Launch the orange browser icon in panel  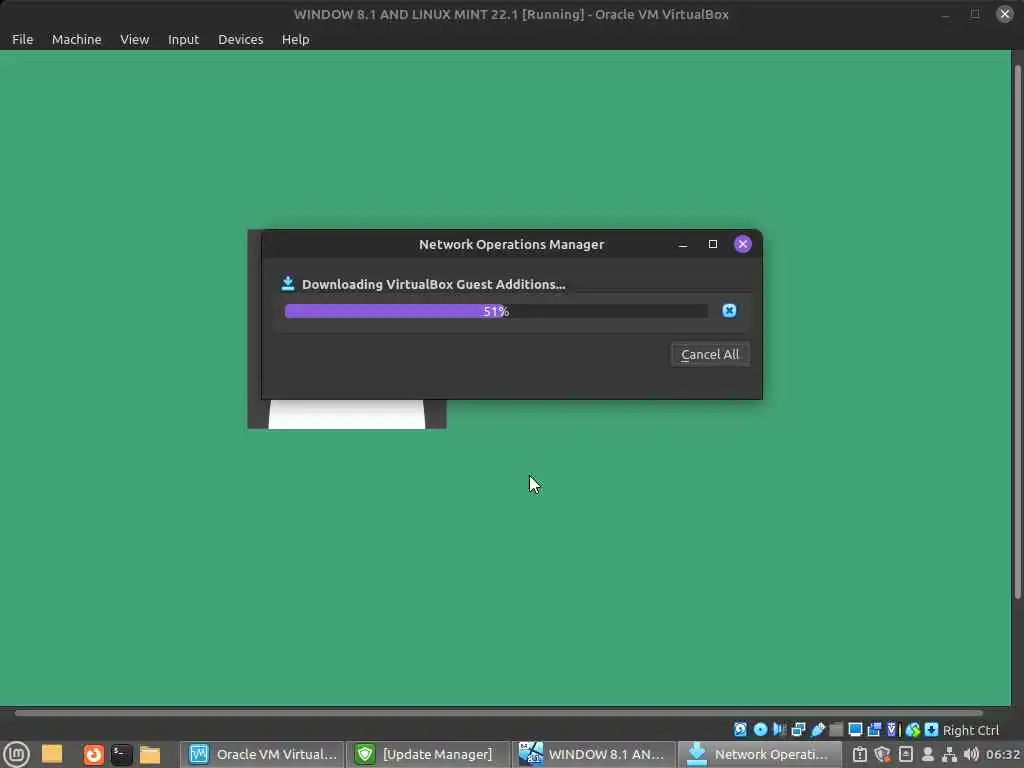click(x=93, y=754)
